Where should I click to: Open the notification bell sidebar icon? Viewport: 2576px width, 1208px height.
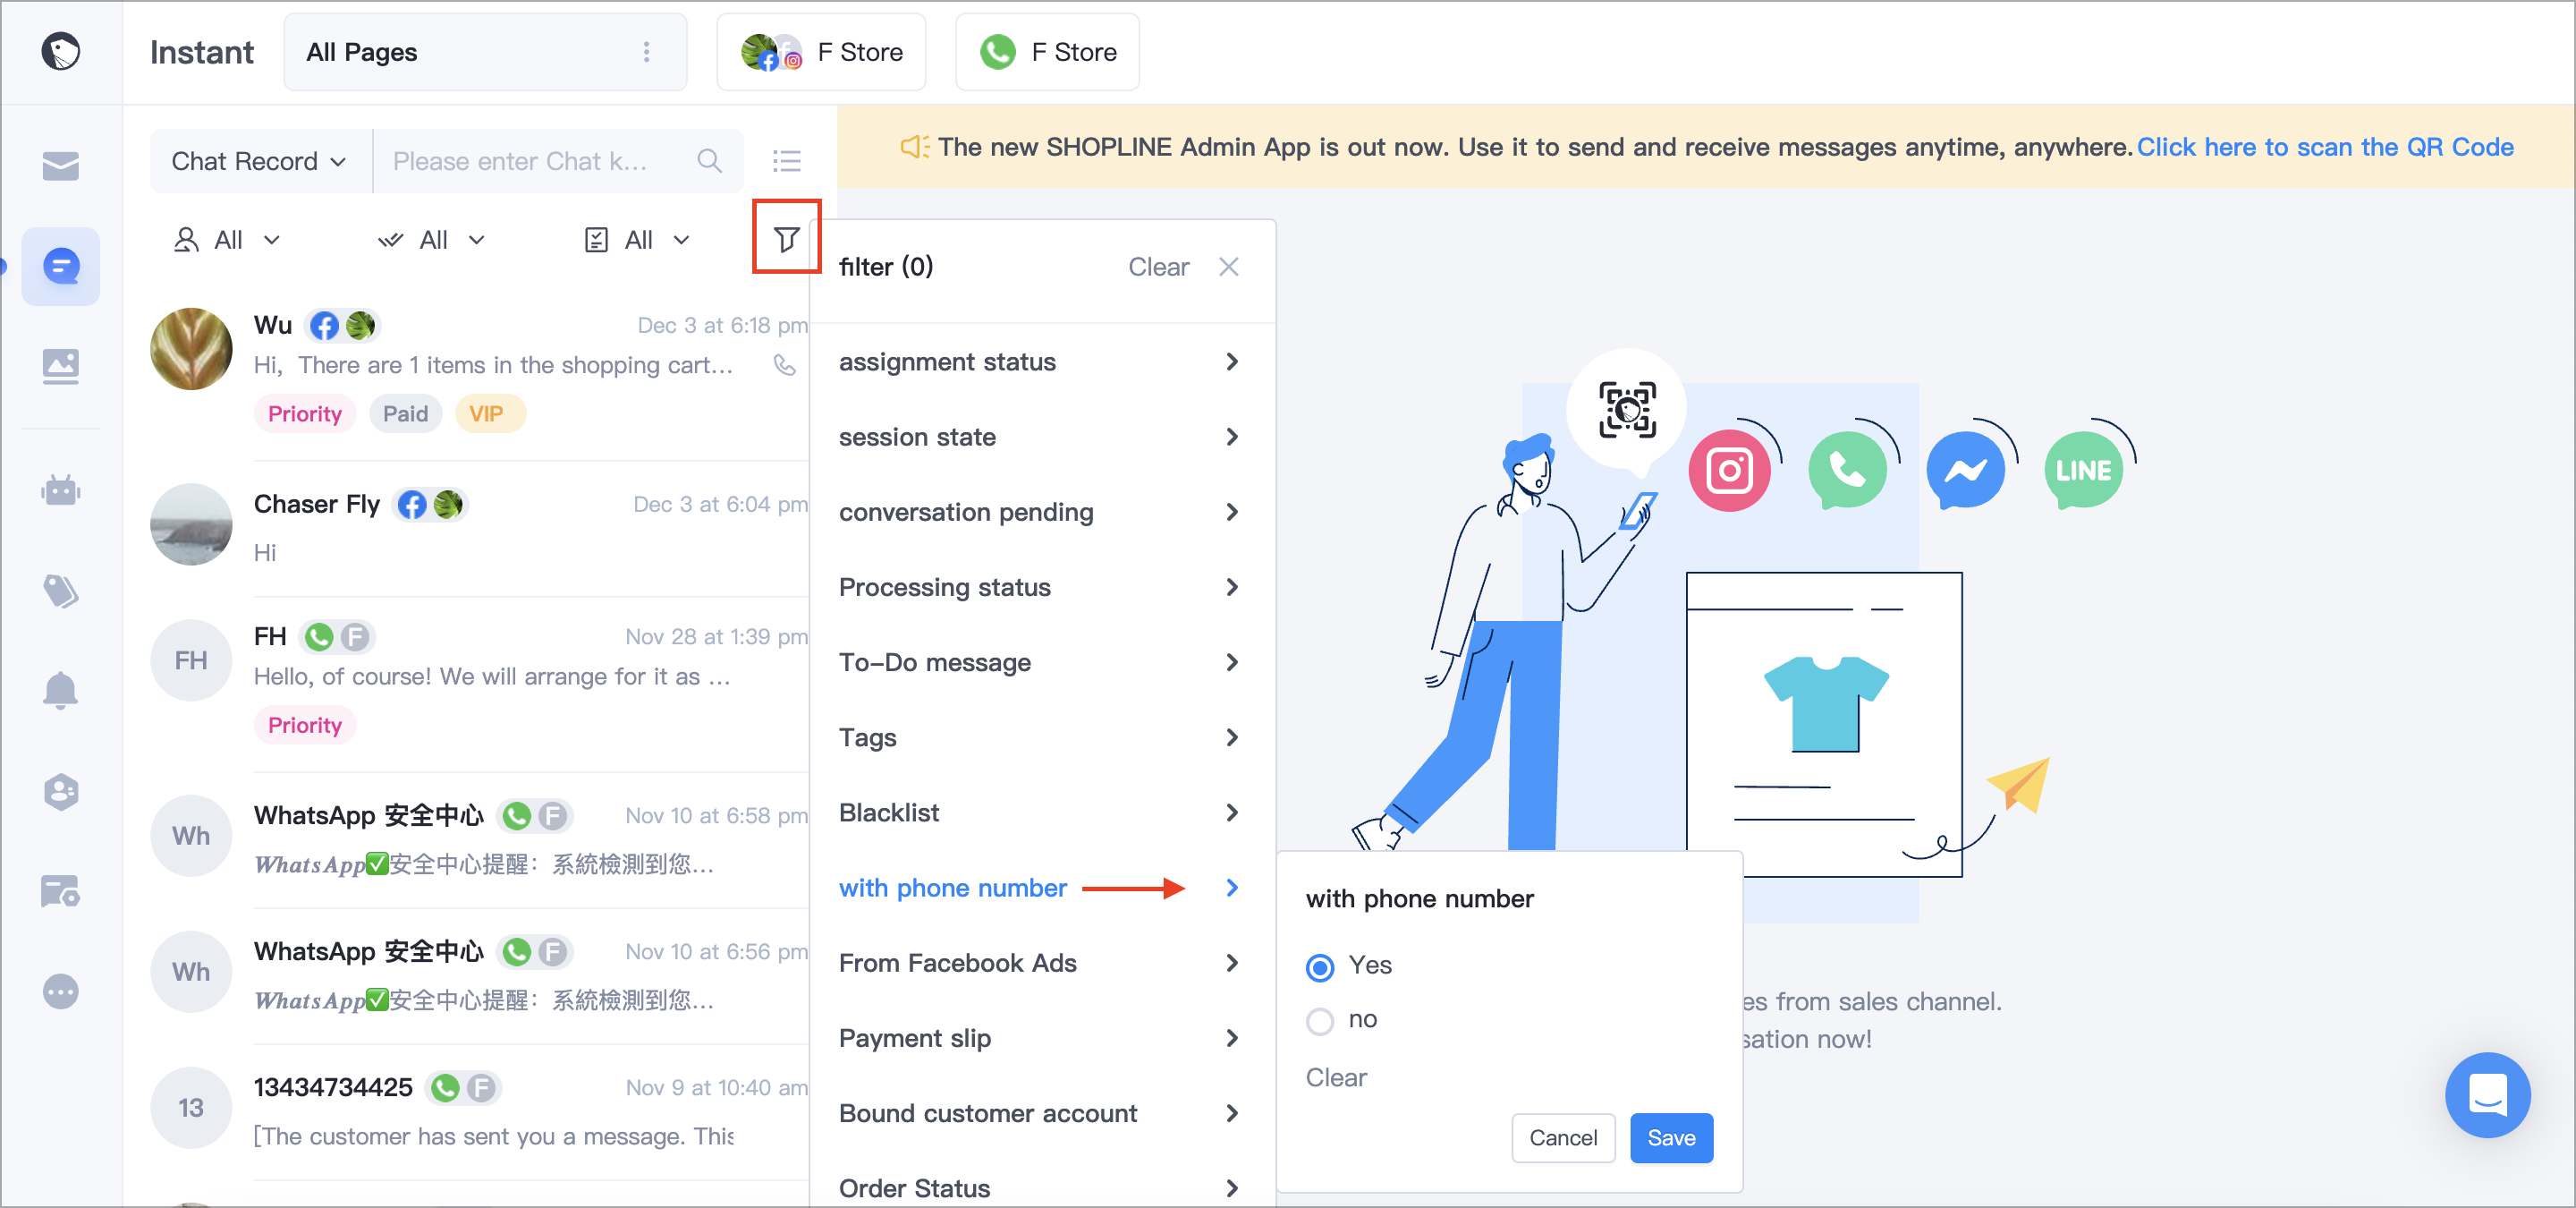61,690
